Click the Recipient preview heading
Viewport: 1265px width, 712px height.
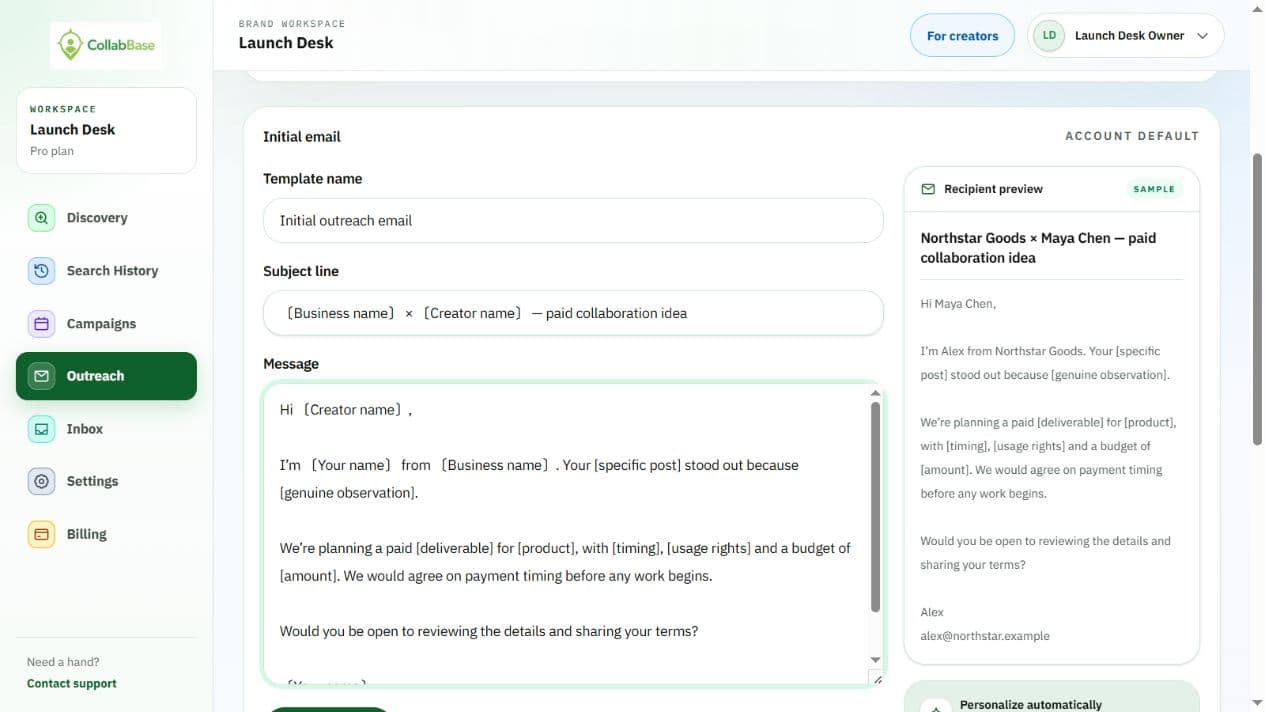click(x=993, y=189)
